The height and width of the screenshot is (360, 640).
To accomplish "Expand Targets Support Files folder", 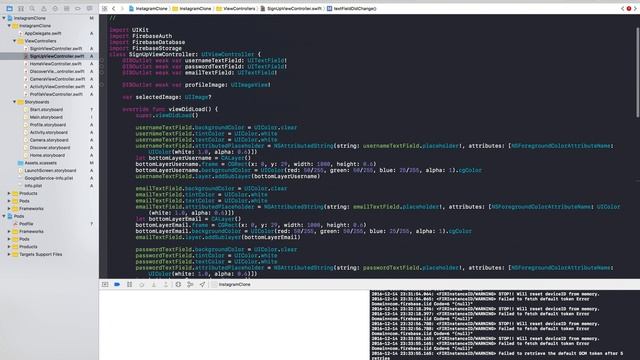I will 9,254.
